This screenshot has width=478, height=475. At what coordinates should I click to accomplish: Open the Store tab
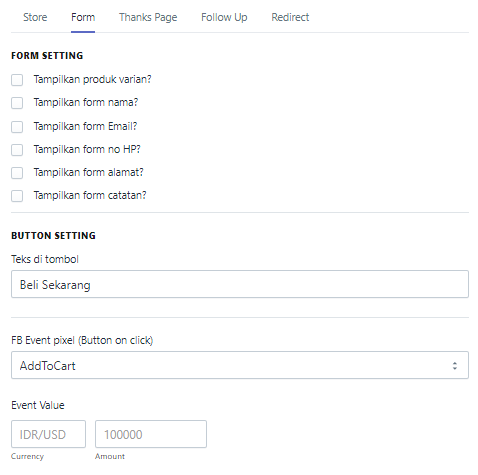(x=35, y=17)
